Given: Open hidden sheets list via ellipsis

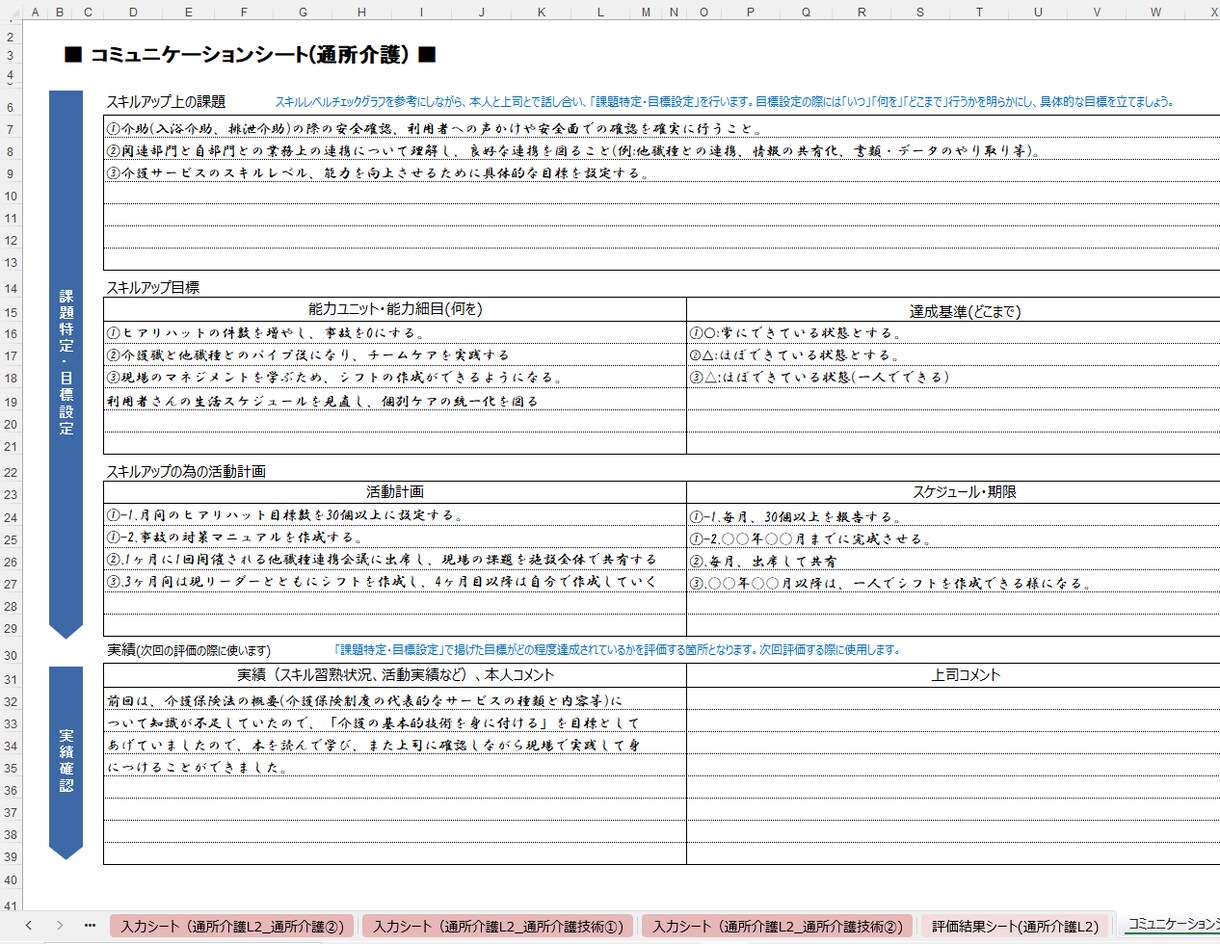Looking at the screenshot, I should pos(90,925).
